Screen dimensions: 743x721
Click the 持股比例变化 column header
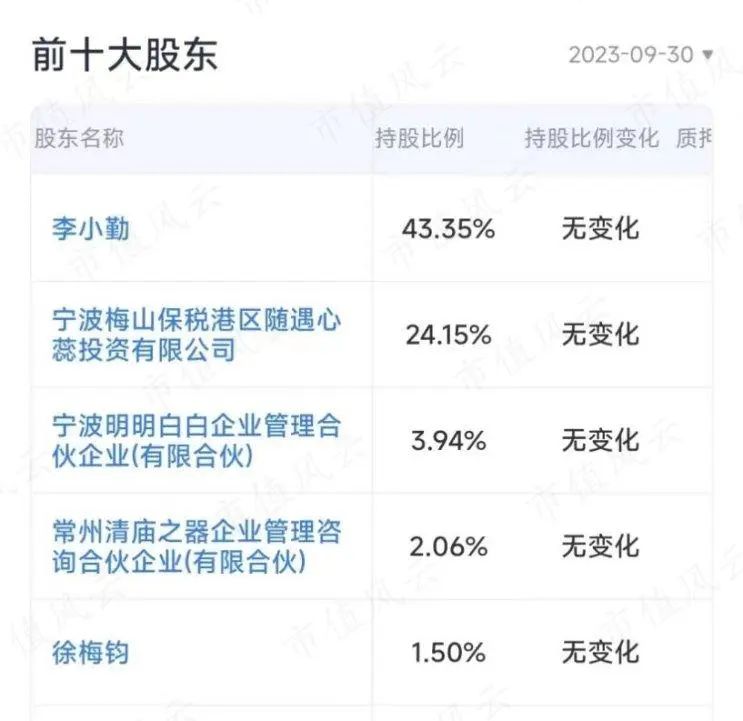[x=591, y=139]
